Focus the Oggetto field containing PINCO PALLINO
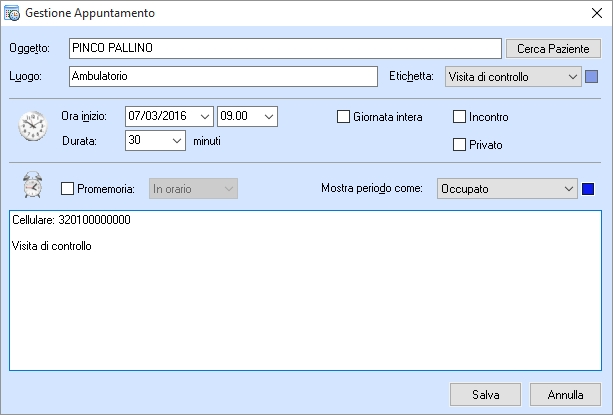The height and width of the screenshot is (415, 613). point(285,48)
